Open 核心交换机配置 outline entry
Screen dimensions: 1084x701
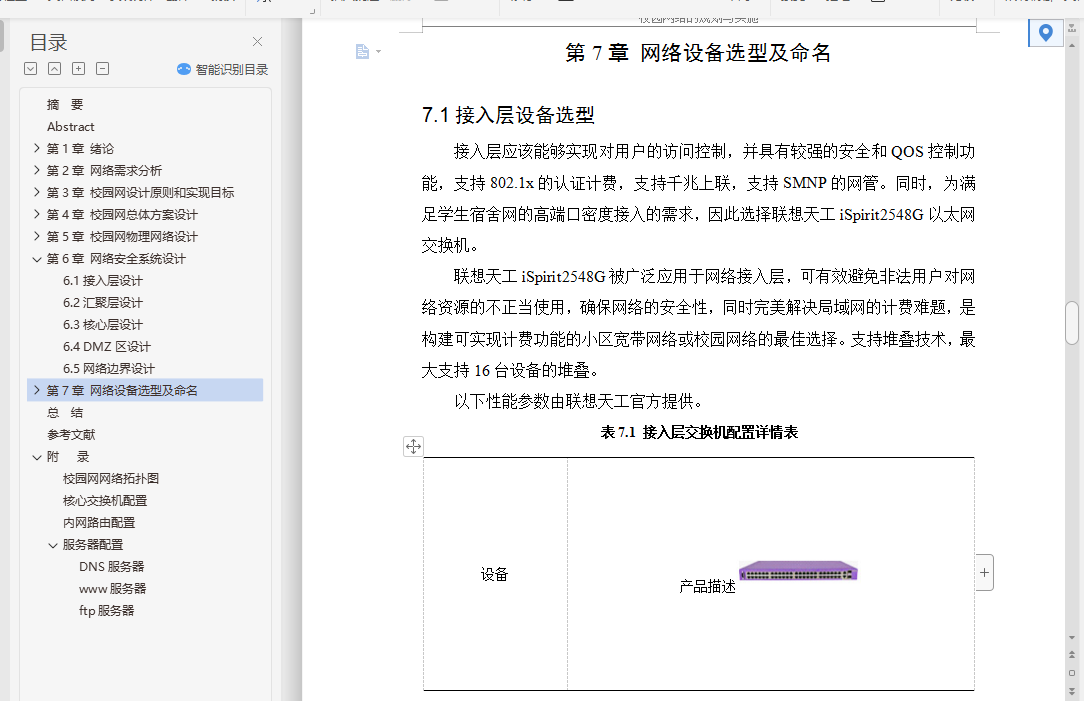[x=105, y=501]
